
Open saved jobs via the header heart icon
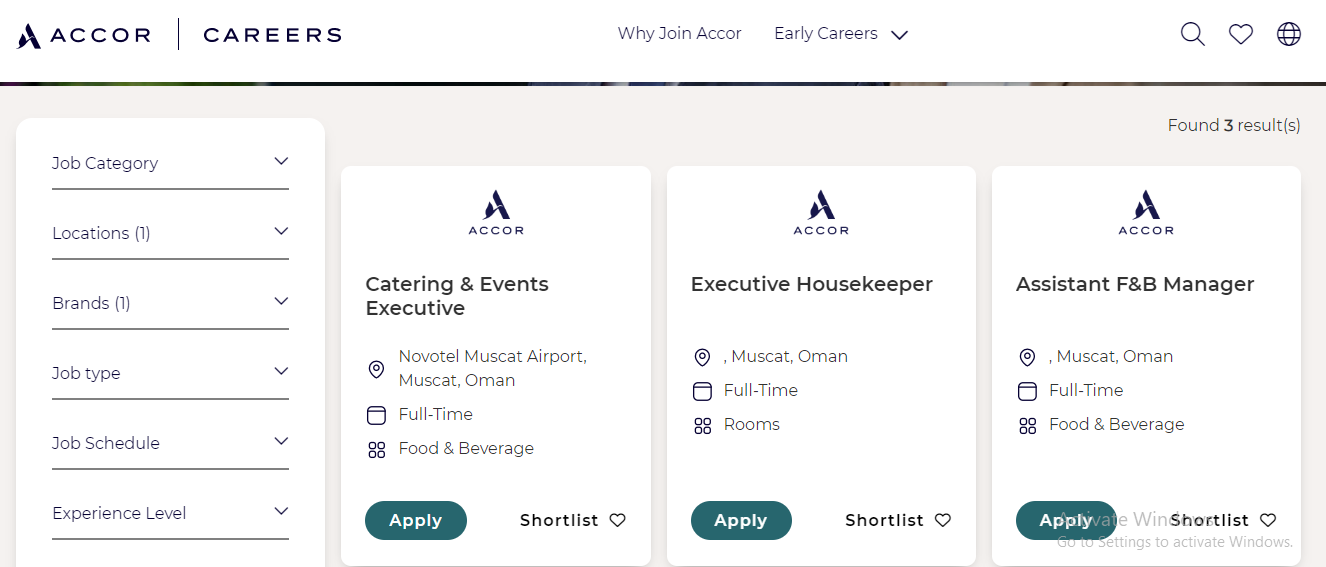pyautogui.click(x=1241, y=34)
